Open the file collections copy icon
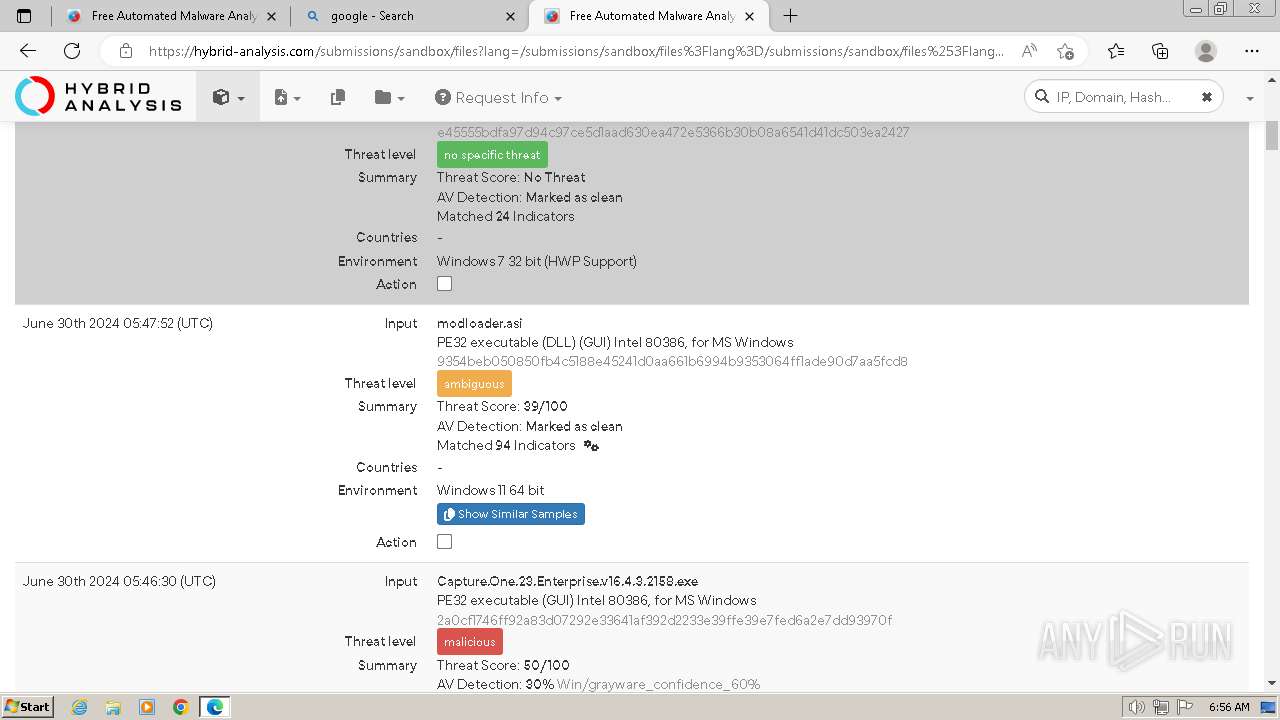 338,97
